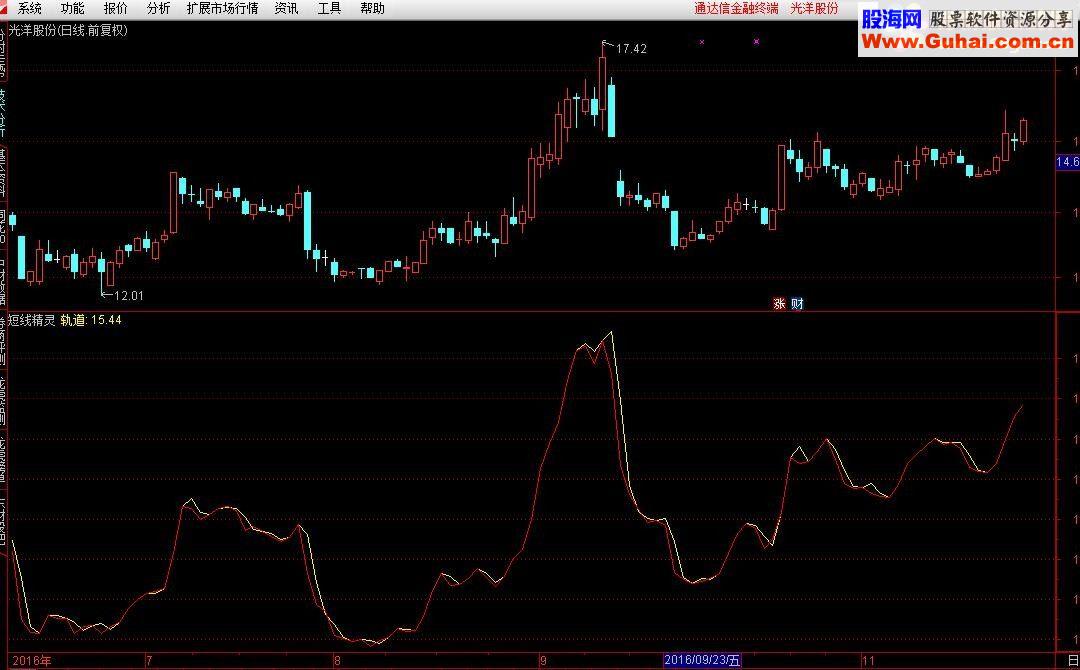Click the left purple x info marker
This screenshot has height=670, width=1080.
(702, 42)
